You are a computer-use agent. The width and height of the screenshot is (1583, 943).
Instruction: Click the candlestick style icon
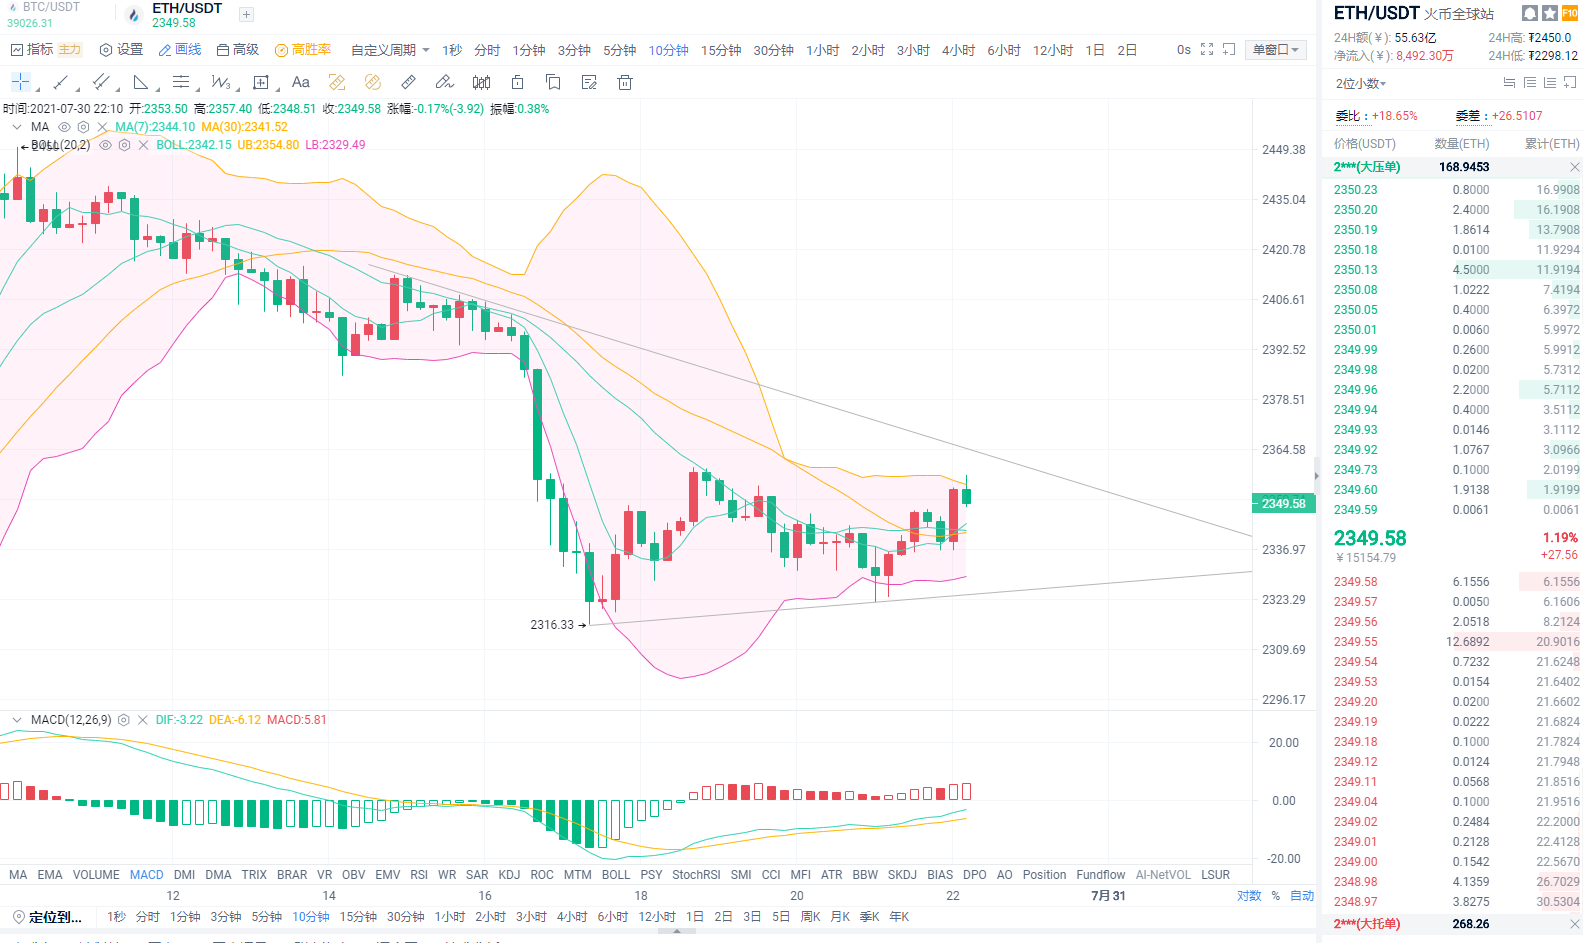point(481,82)
